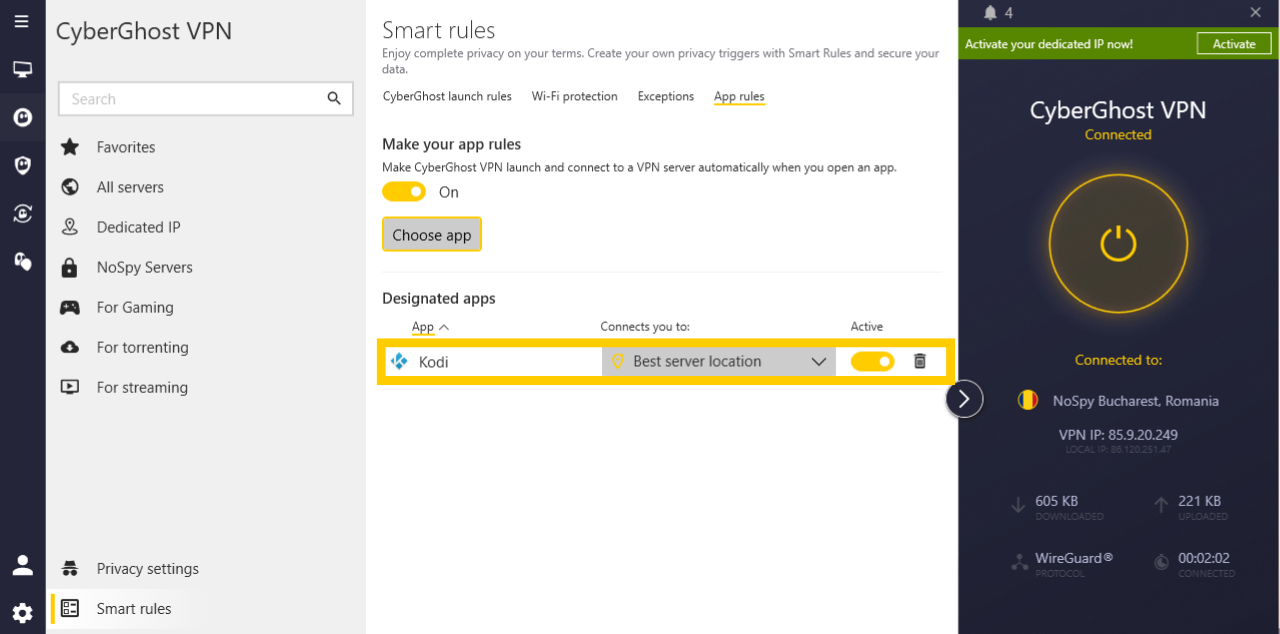Image resolution: width=1280 pixels, height=634 pixels.
Task: Click the Active column header
Action: pyautogui.click(x=867, y=327)
